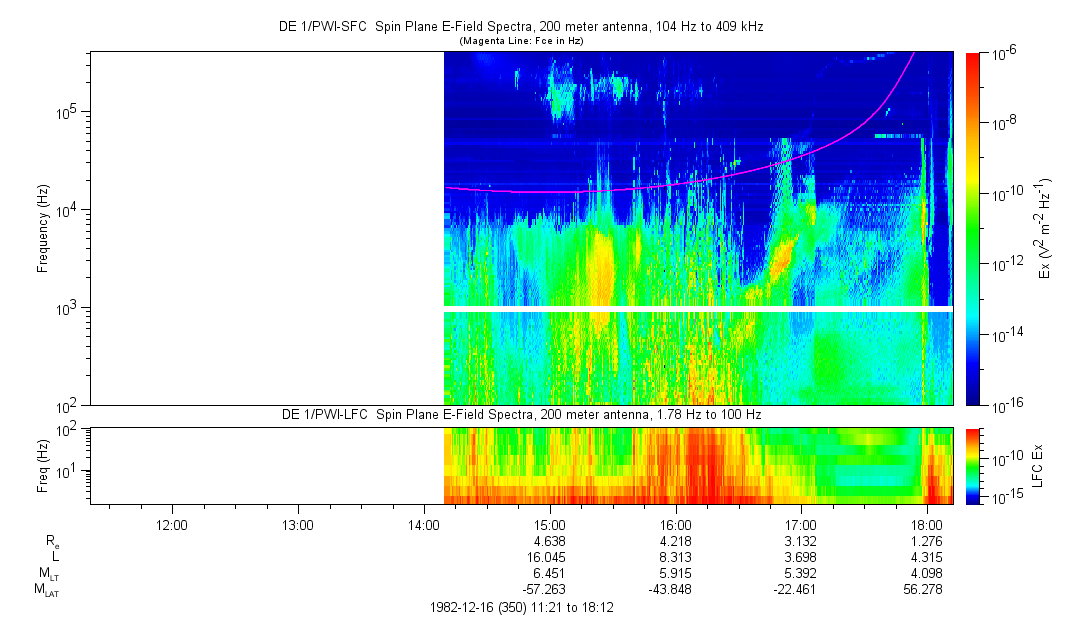Click the red top of the Ex colorbar
Image resolution: width=1083 pixels, height=620 pixels.
[974, 58]
